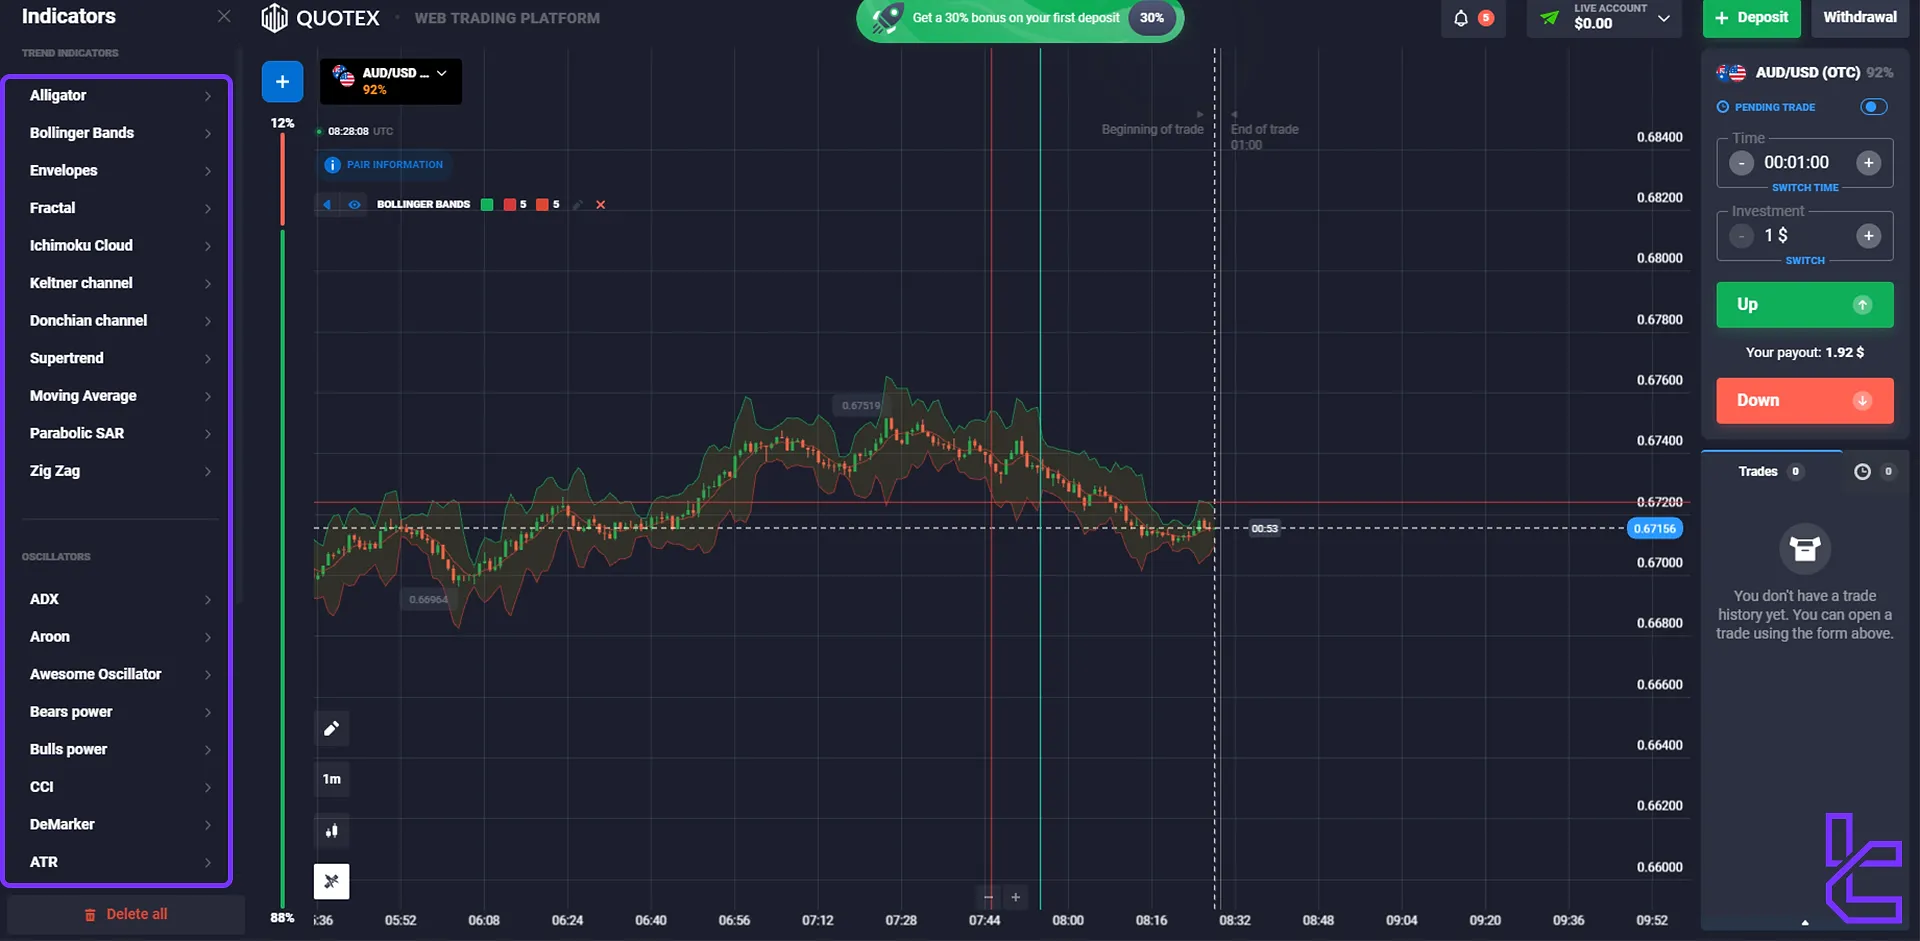Remove Bollinger Bands with the red X
This screenshot has height=941, width=1920.
point(601,205)
